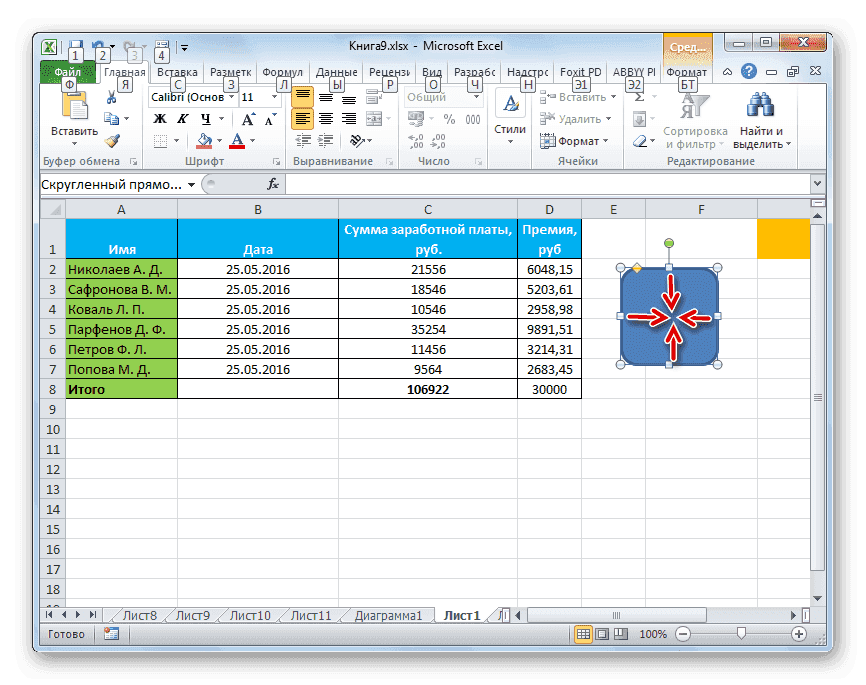This screenshot has width=866, height=685.
Task: Open the Файл menu
Action: coord(67,71)
